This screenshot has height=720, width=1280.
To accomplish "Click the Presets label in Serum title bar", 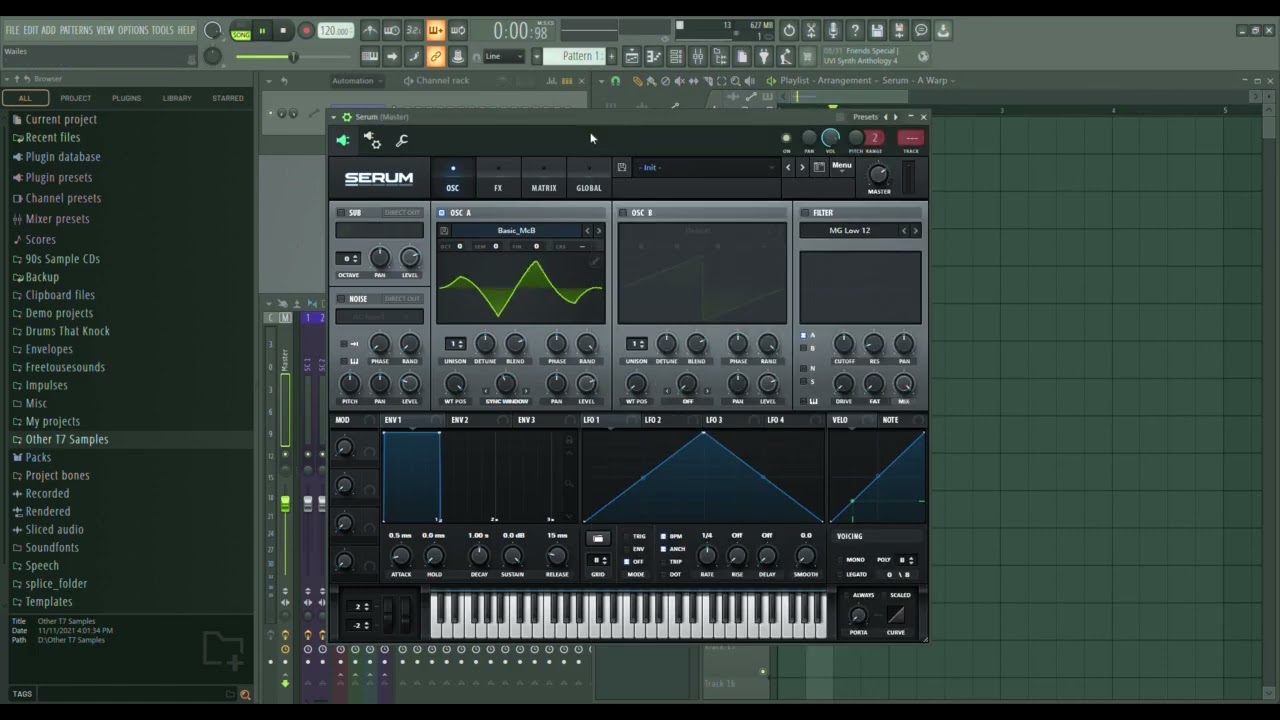I will 865,117.
